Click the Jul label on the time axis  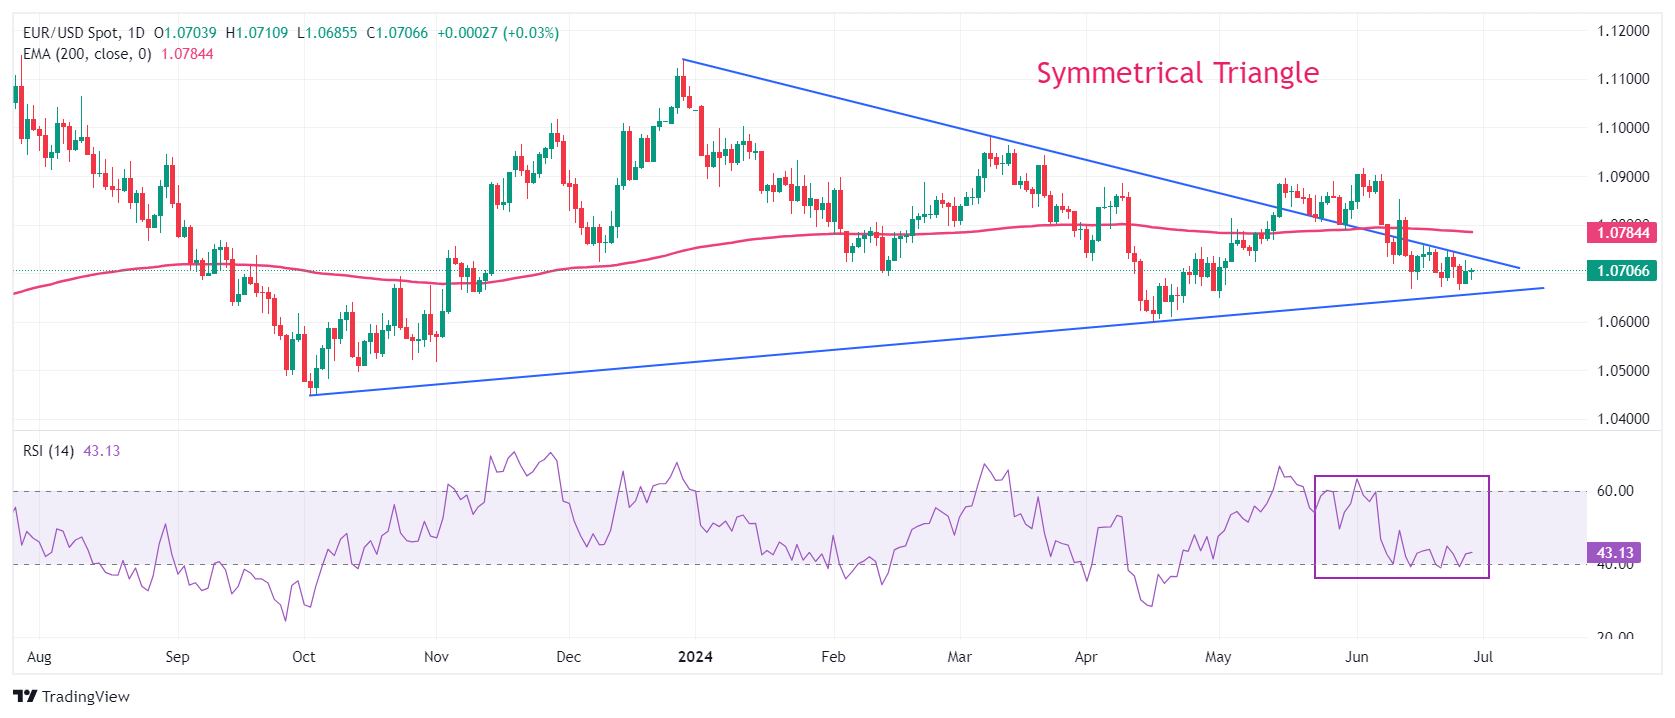1483,657
